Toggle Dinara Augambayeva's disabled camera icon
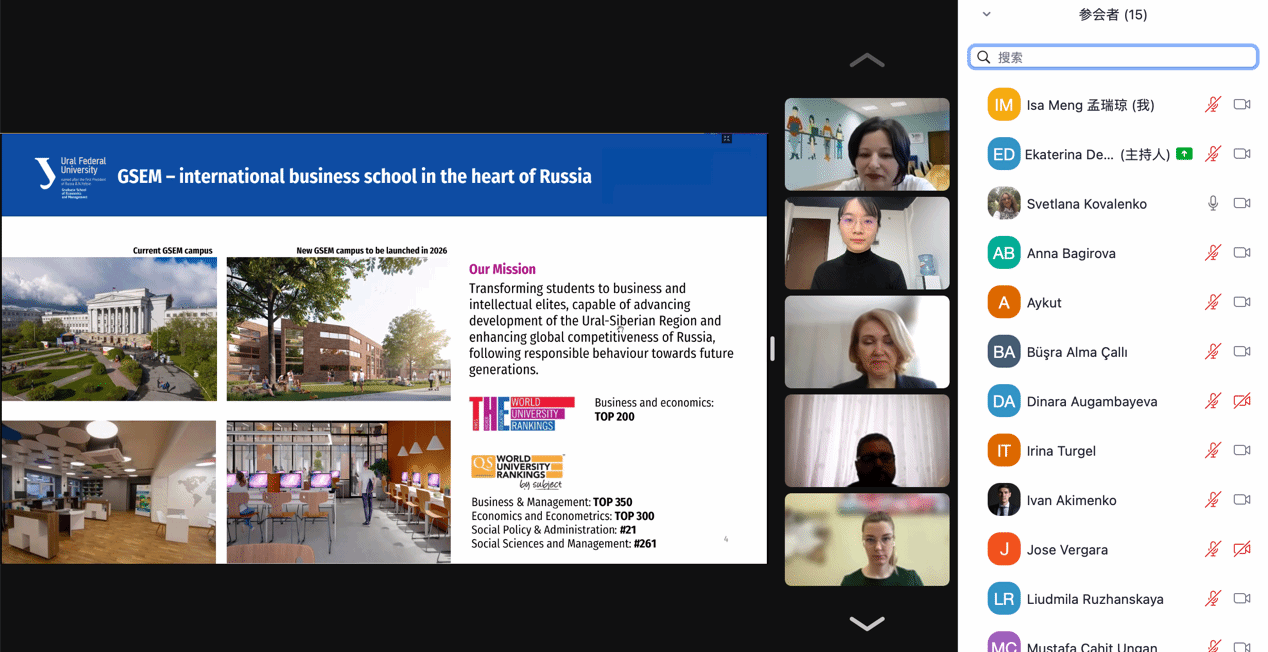Image resolution: width=1268 pixels, height=652 pixels. [x=1242, y=401]
